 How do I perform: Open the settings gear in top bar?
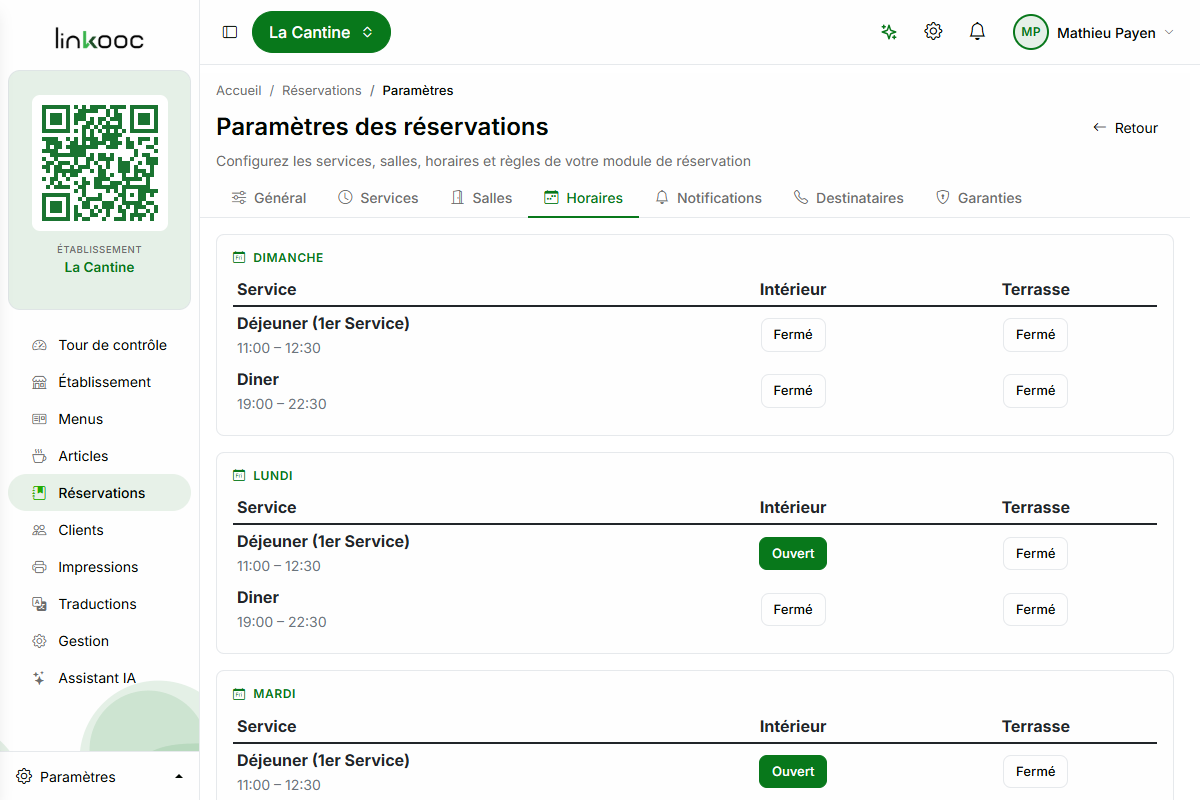933,32
